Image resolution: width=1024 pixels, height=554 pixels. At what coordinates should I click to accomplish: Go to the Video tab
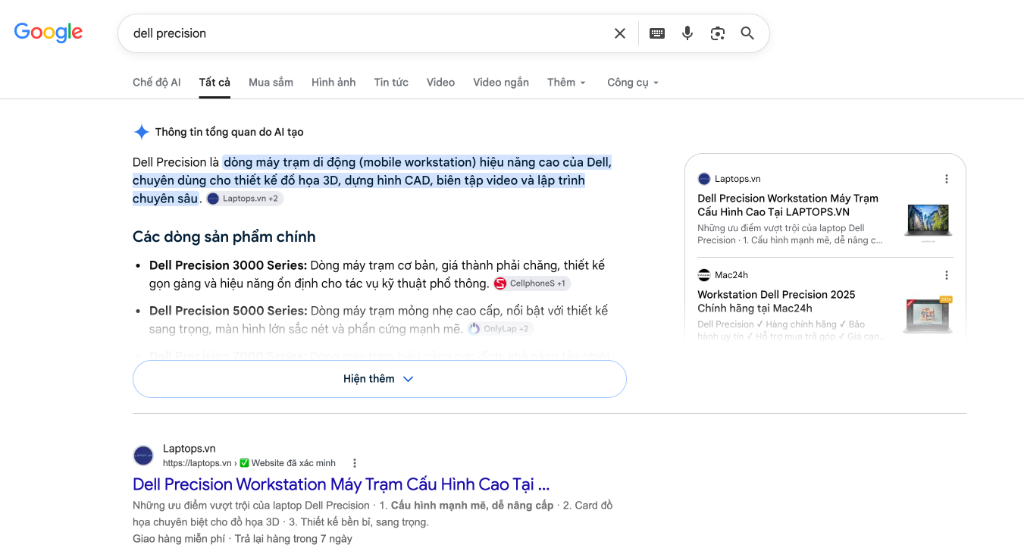click(440, 82)
